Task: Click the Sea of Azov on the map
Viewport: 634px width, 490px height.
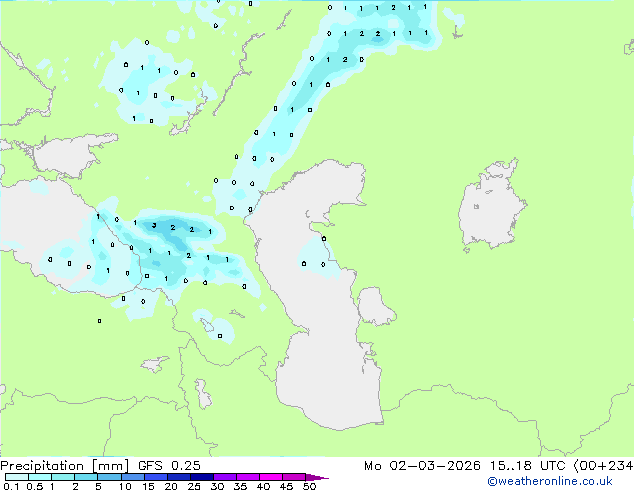Action: click(71, 155)
